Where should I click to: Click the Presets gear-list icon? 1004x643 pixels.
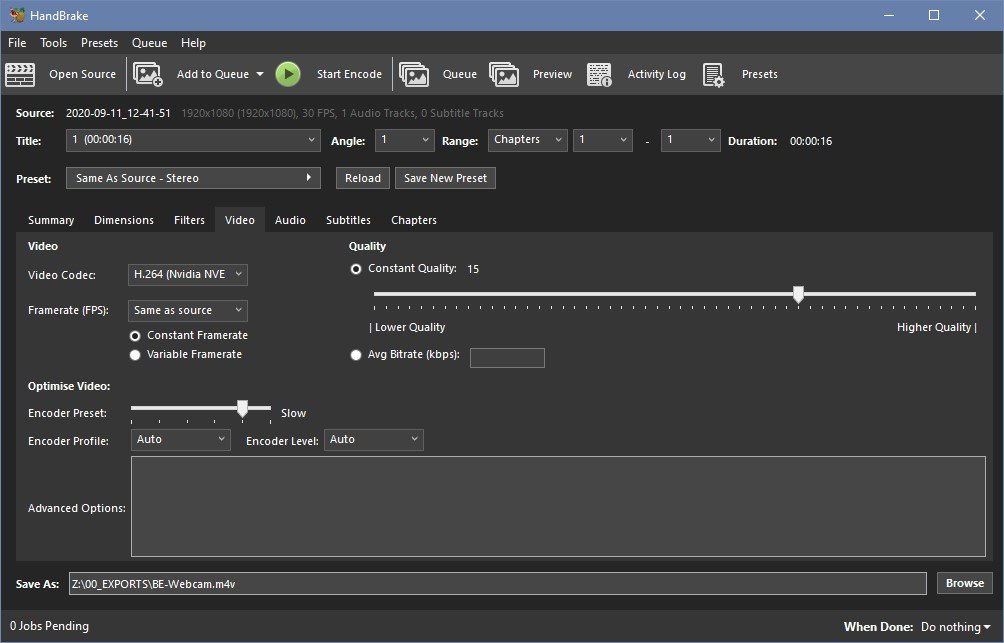click(713, 74)
